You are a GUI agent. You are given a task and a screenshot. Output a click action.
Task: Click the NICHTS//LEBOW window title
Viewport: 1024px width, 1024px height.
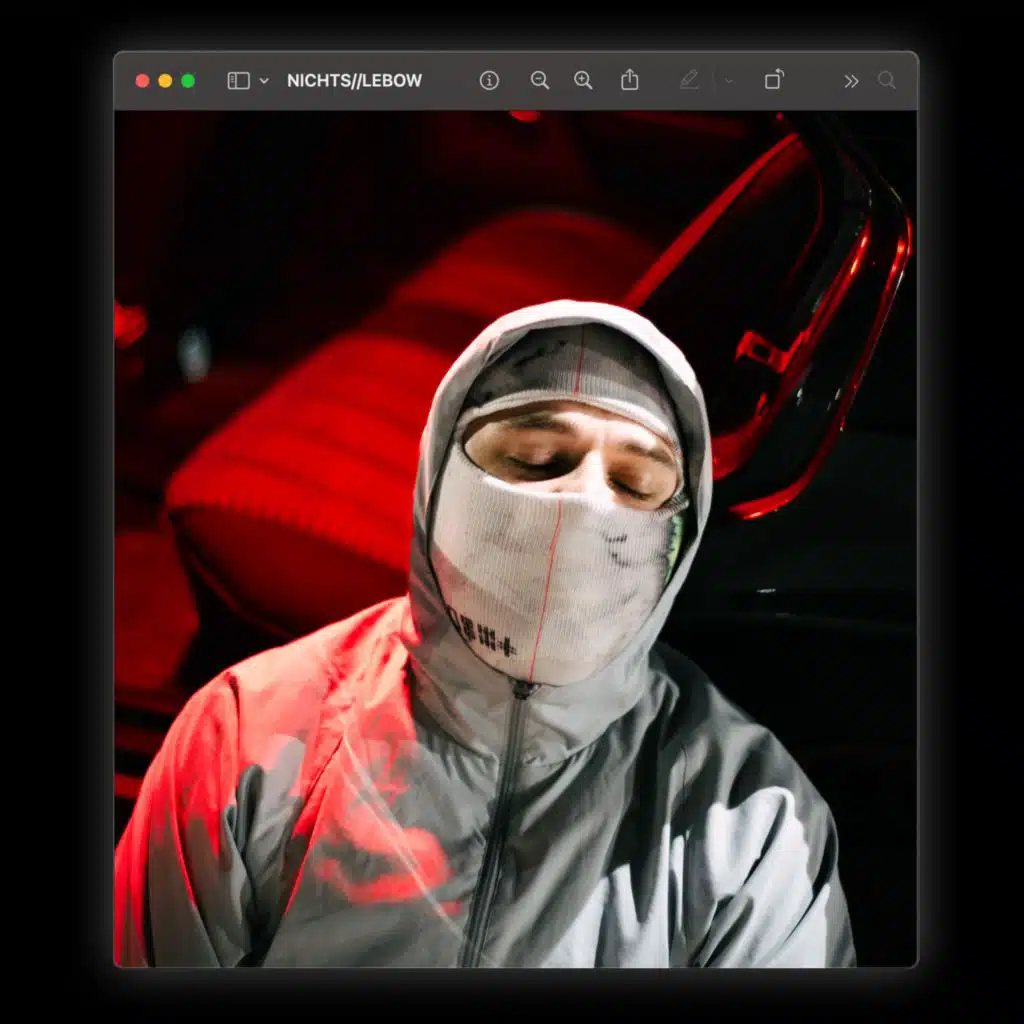tap(354, 81)
